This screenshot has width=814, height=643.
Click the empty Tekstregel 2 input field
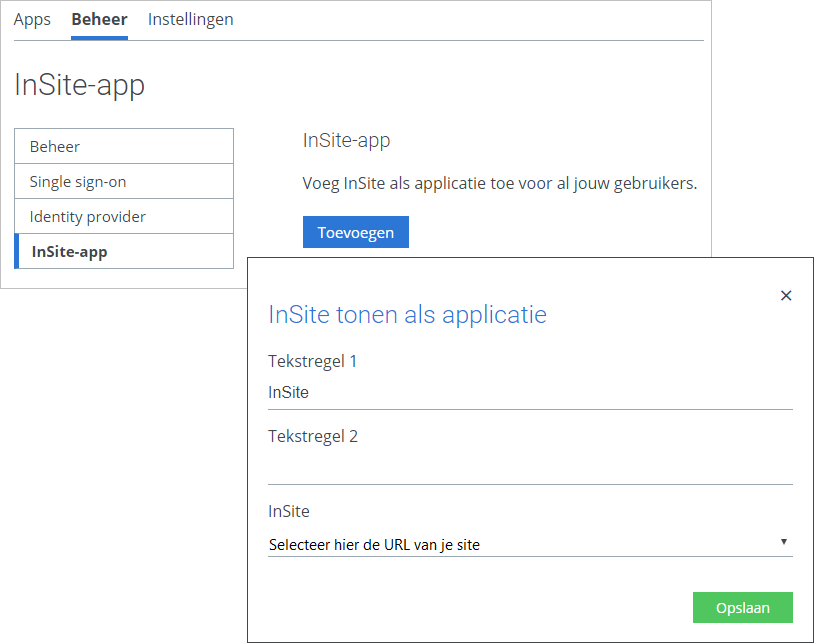click(530, 469)
